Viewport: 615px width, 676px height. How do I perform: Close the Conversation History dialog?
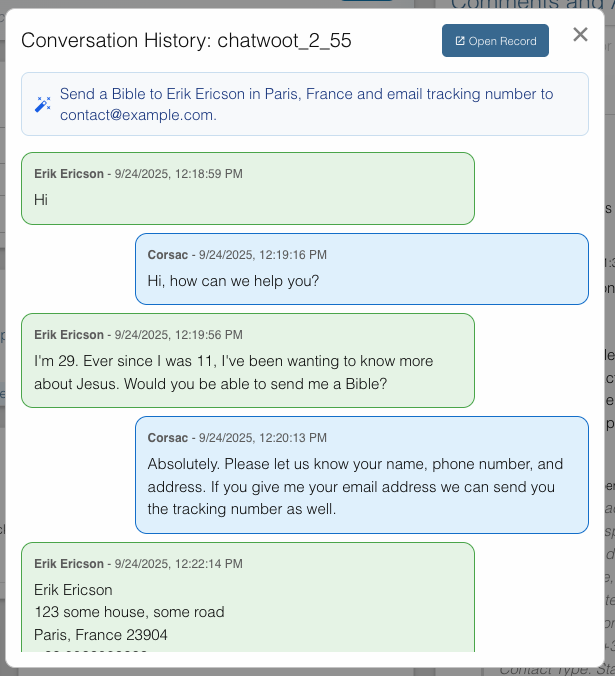tap(580, 35)
